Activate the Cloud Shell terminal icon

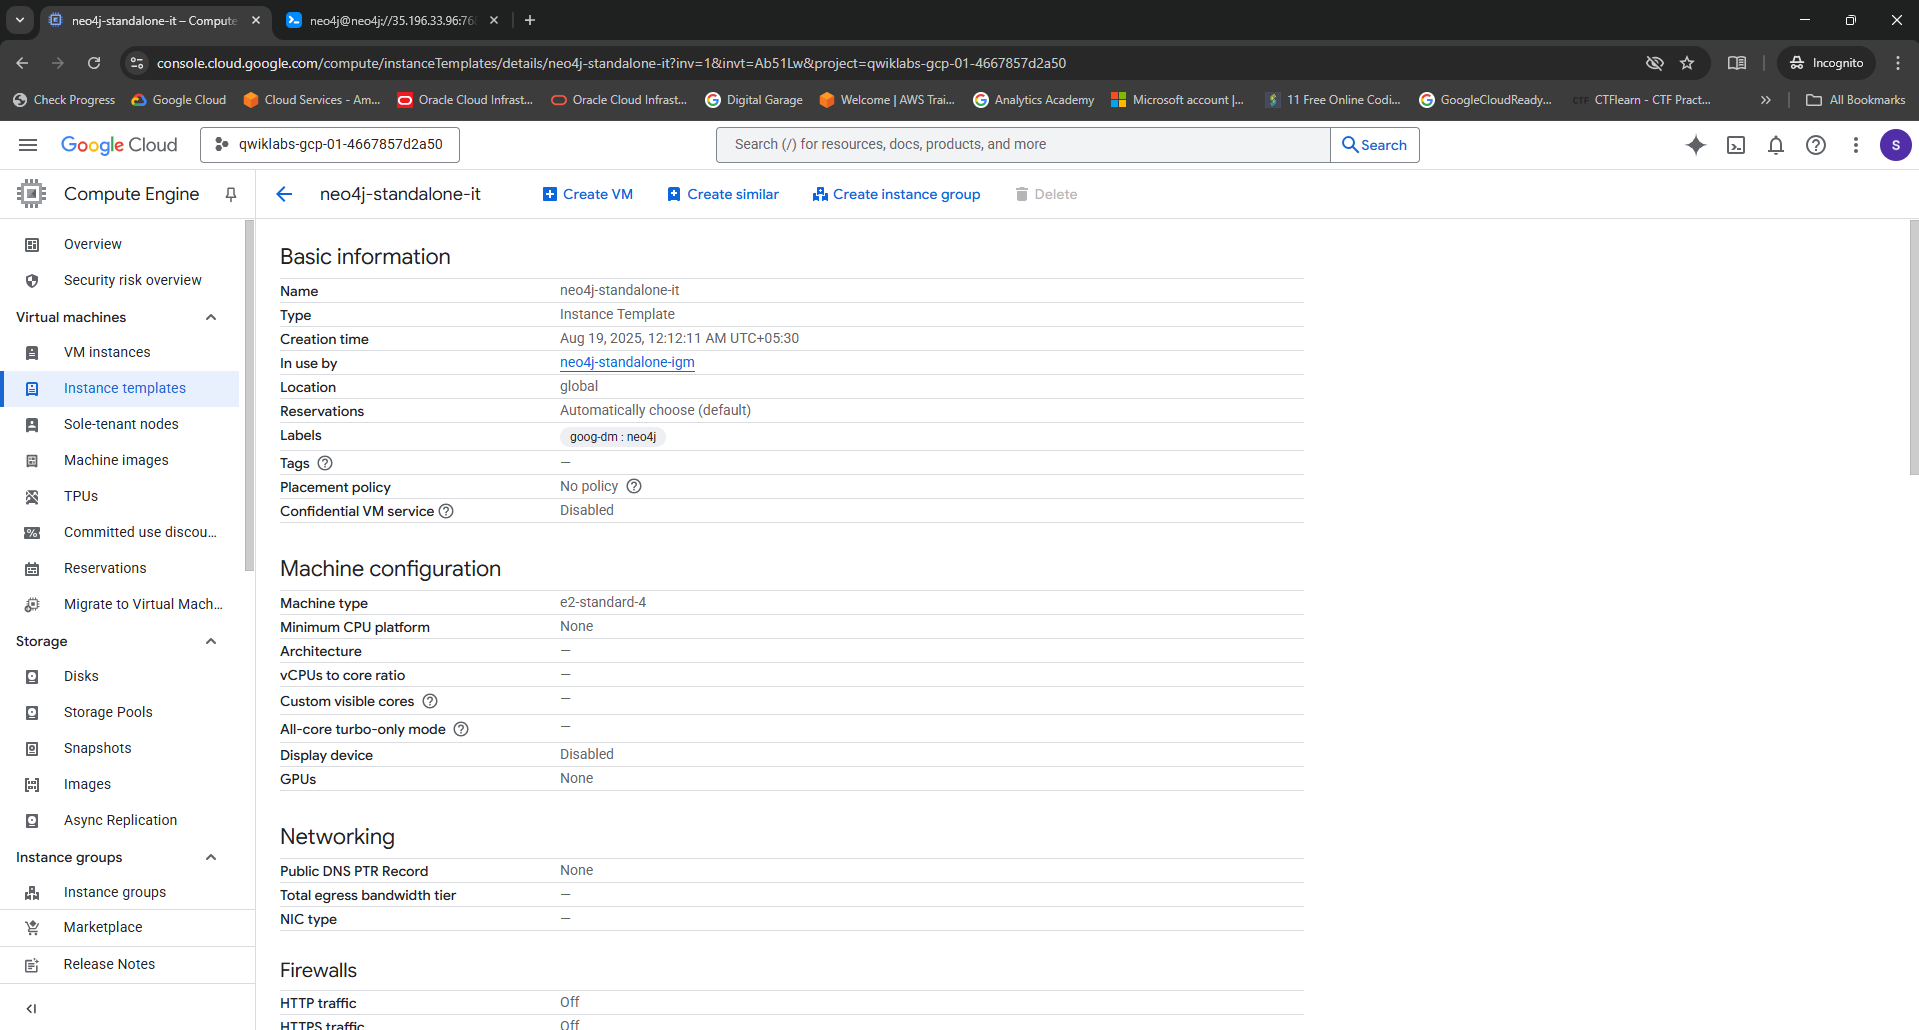tap(1736, 145)
